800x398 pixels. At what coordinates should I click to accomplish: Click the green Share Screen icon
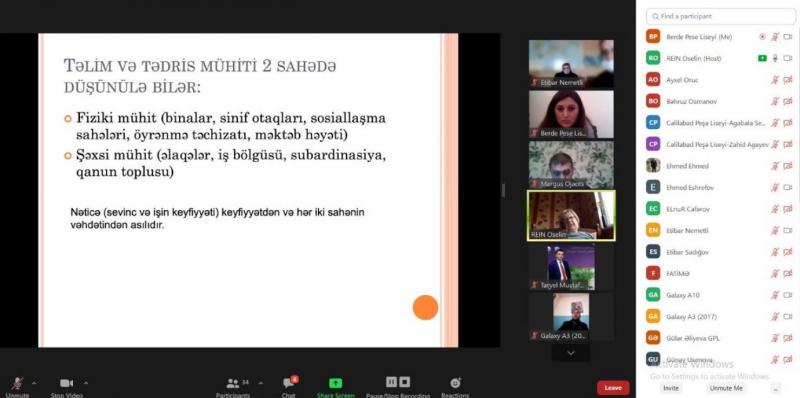tap(335, 383)
